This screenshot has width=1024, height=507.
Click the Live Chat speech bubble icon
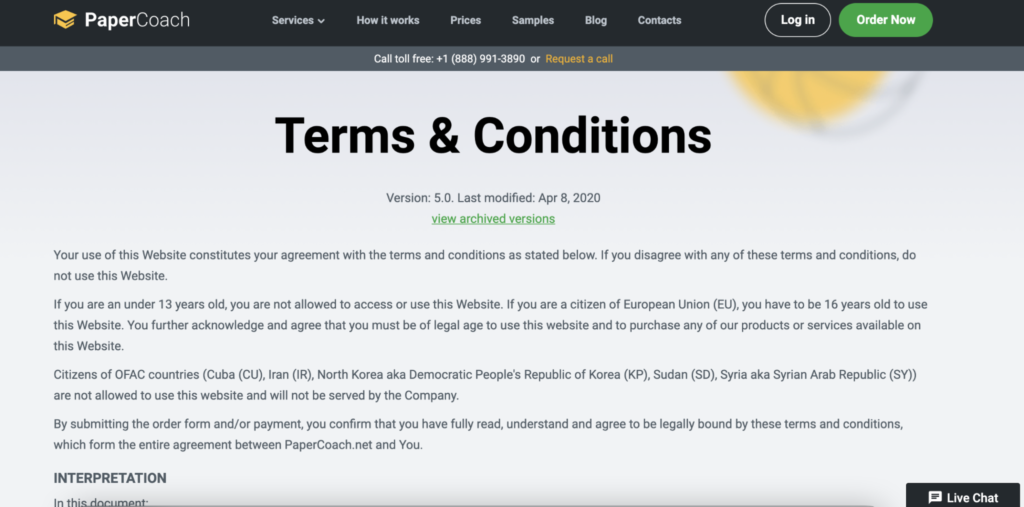point(935,497)
